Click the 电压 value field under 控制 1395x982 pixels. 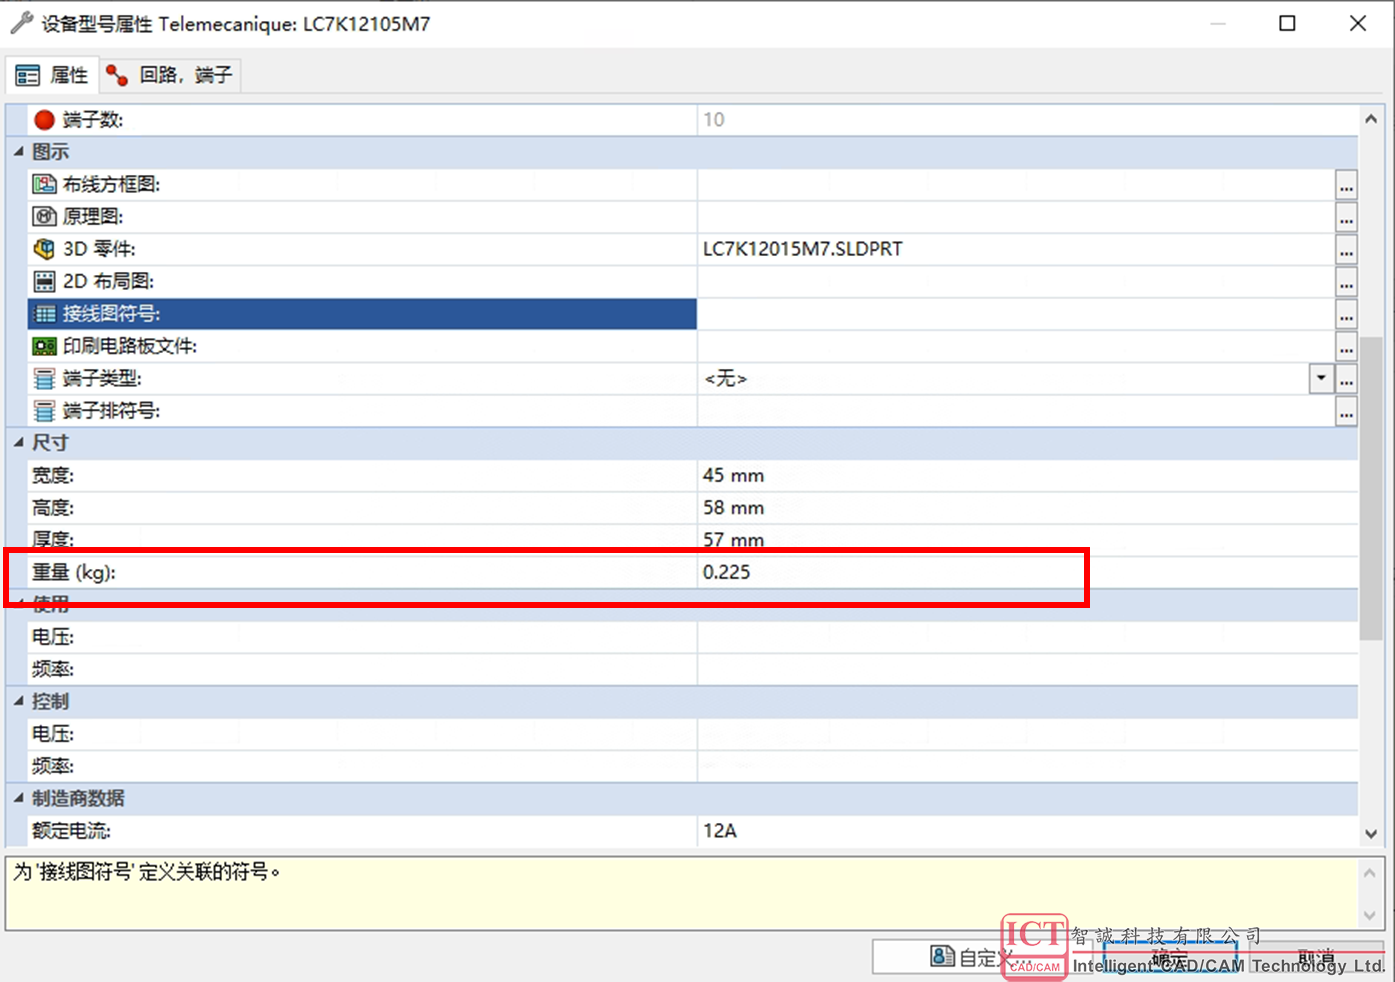coord(1027,734)
